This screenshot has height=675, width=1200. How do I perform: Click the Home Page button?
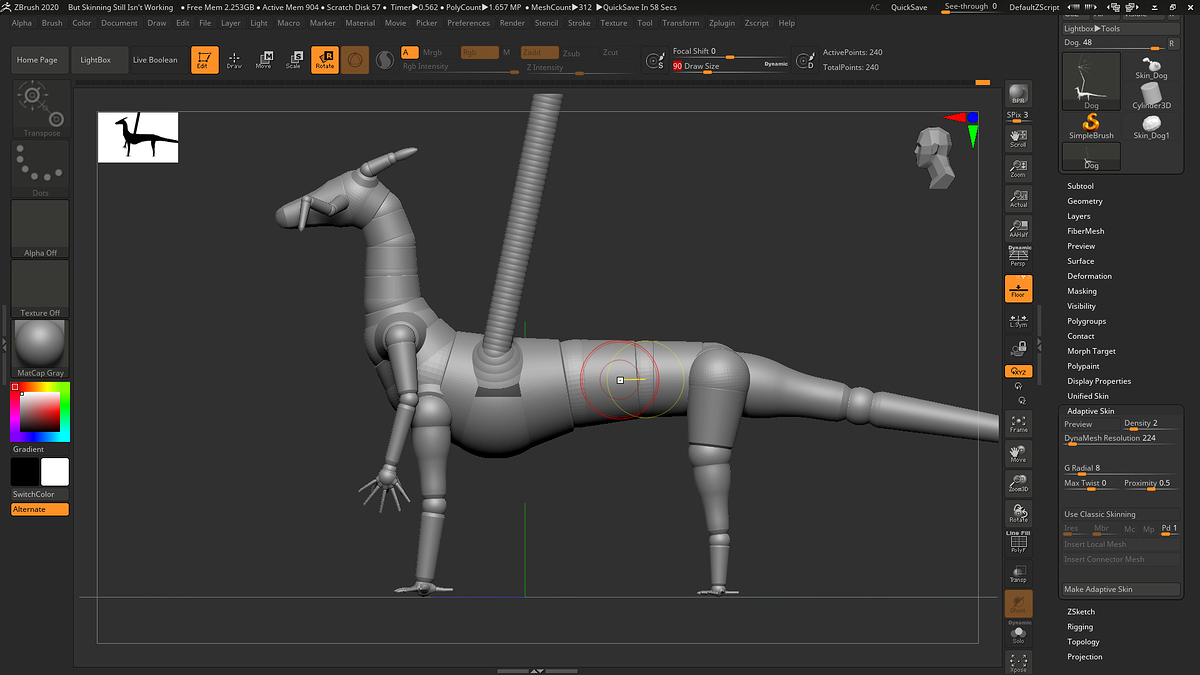click(x=37, y=60)
